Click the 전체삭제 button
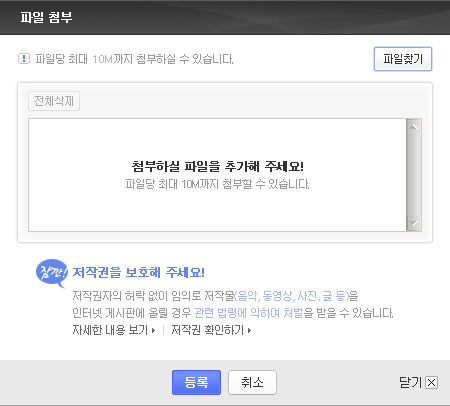The width and height of the screenshot is (450, 406). coord(54,101)
